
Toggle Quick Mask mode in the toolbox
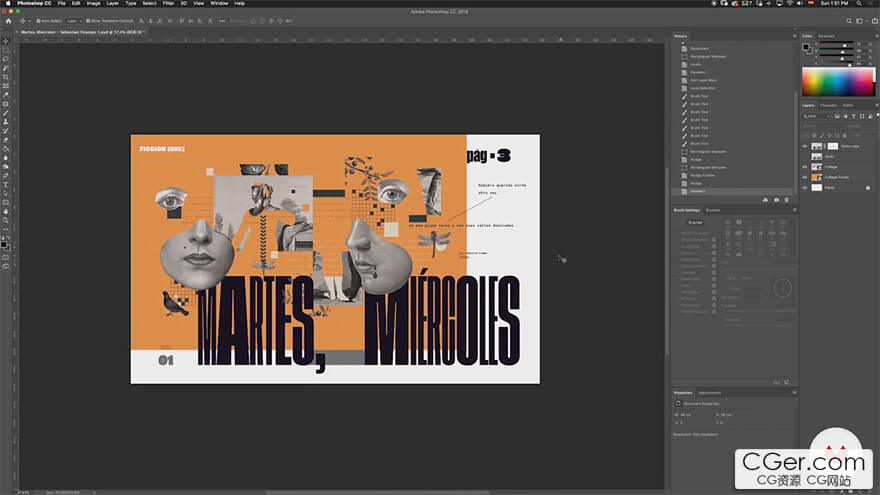tap(6, 258)
